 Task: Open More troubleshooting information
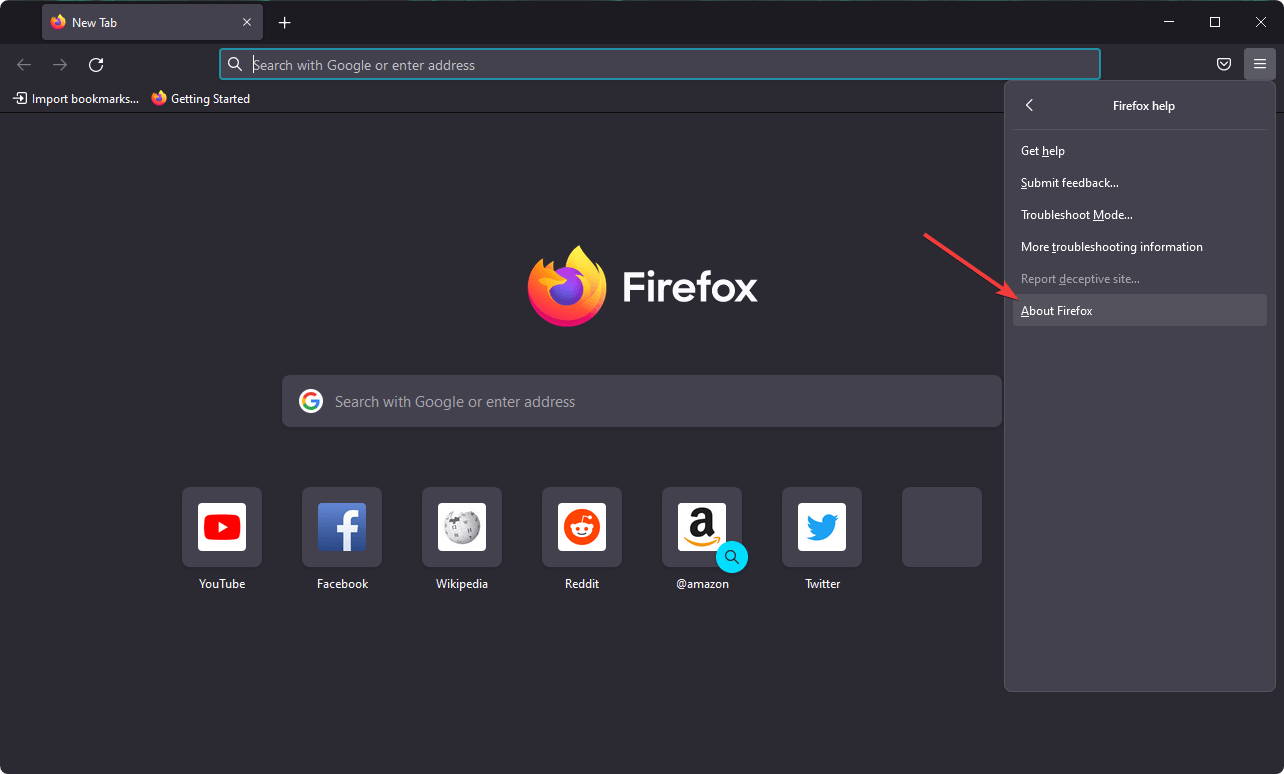1111,246
